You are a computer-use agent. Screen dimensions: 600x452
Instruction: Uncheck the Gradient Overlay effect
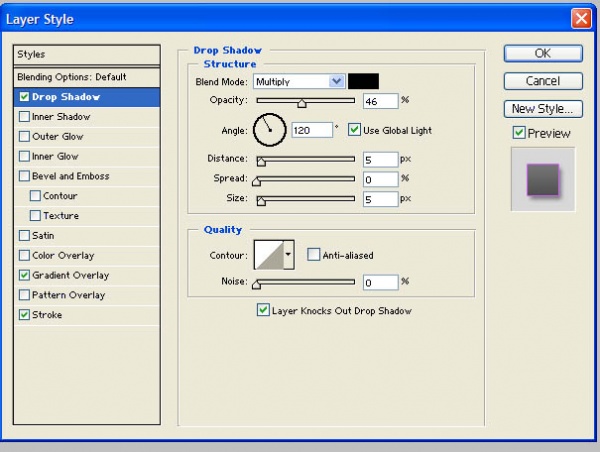24,275
